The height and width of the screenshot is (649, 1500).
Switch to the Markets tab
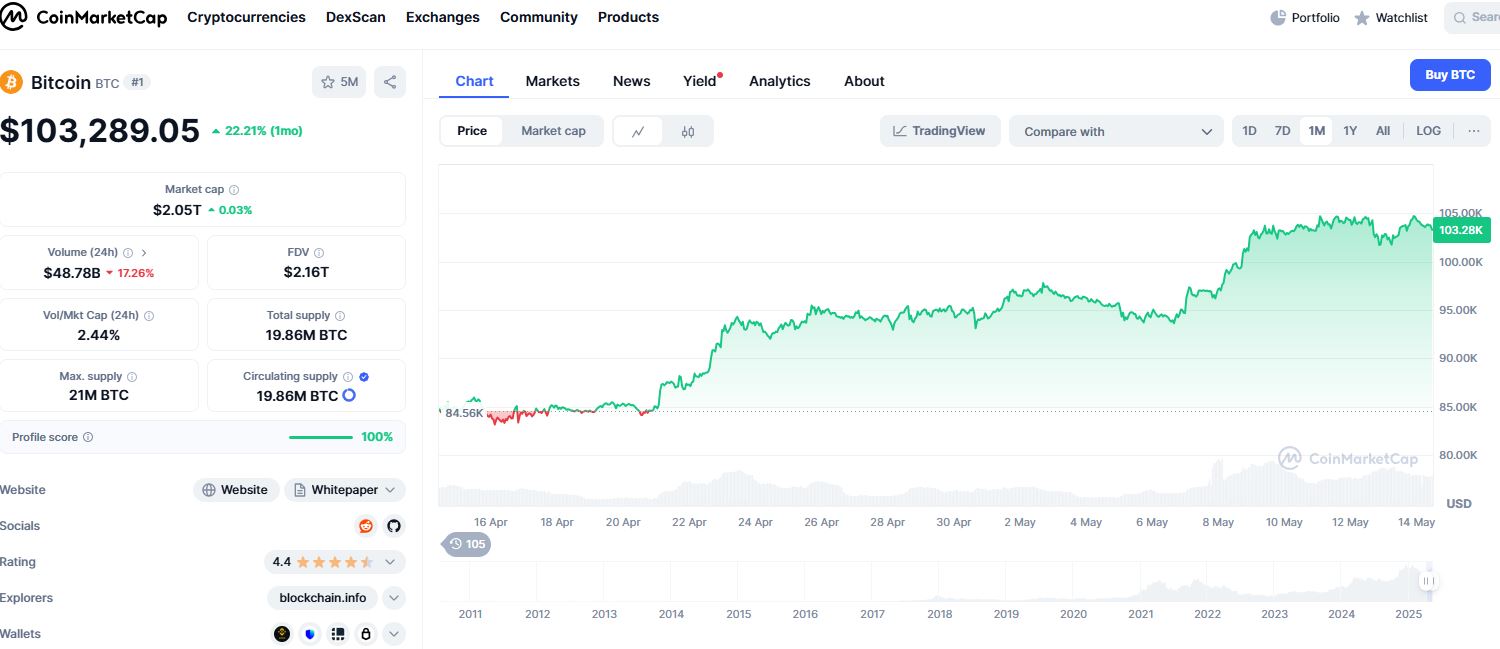[552, 81]
